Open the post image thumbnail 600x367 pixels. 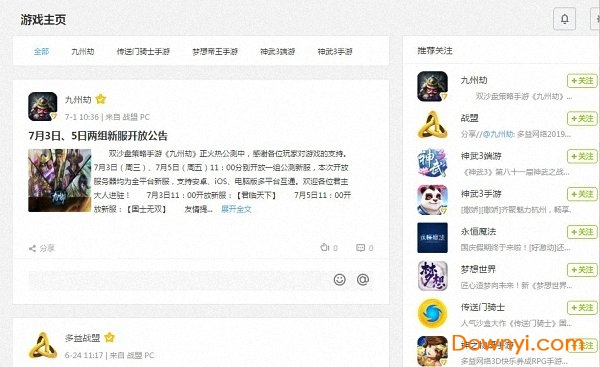pos(60,180)
